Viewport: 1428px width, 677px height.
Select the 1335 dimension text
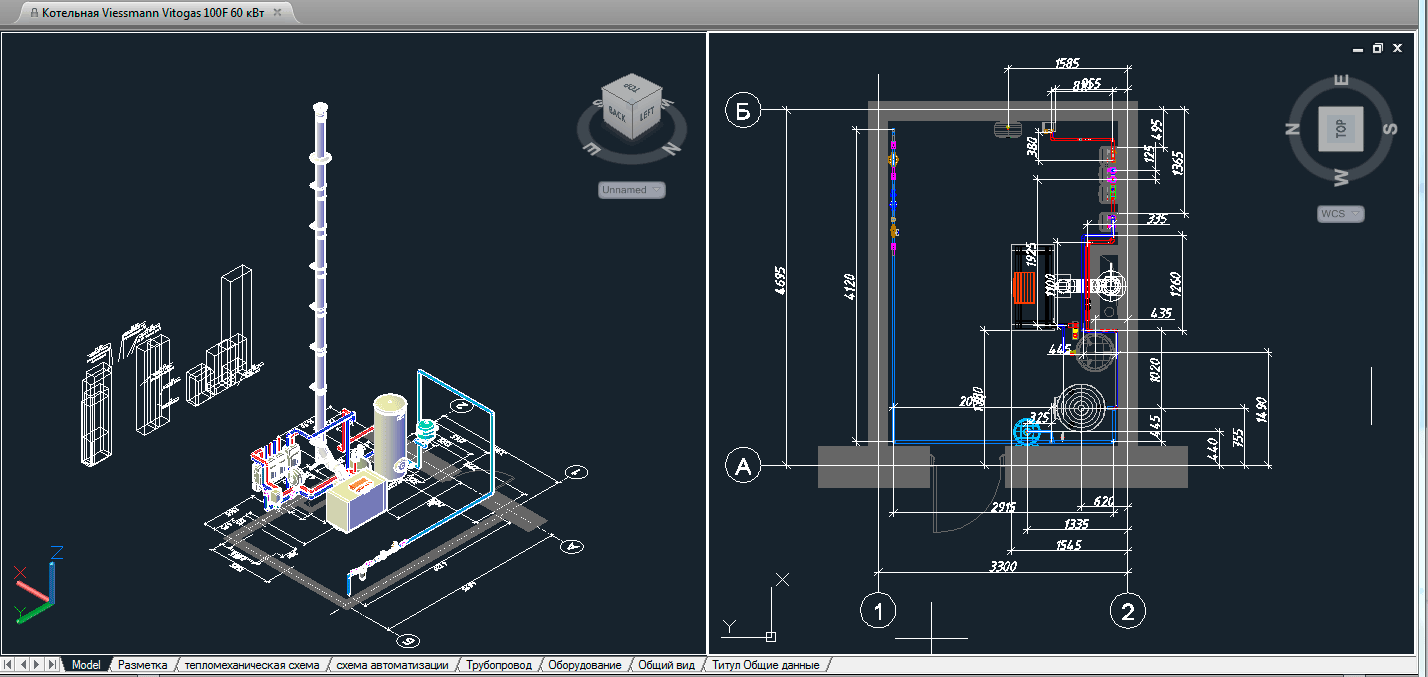[x=1076, y=524]
